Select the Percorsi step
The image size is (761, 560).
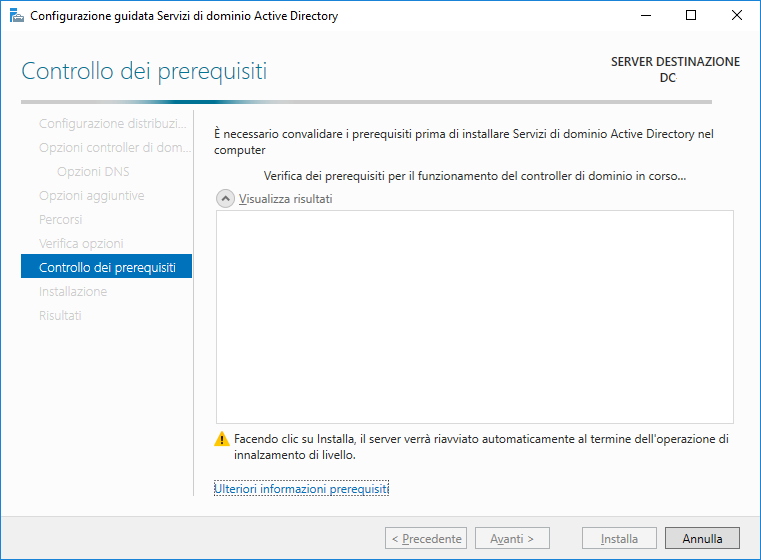coord(61,220)
